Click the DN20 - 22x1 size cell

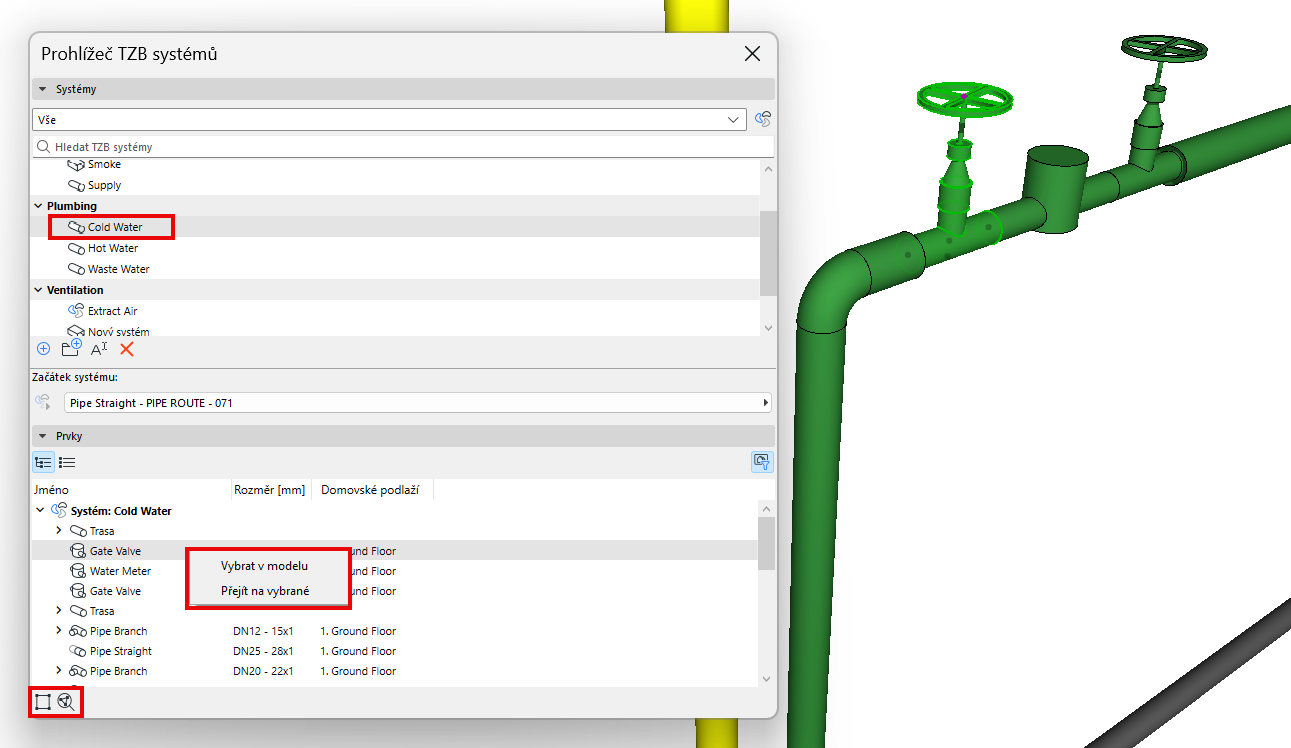click(x=263, y=671)
